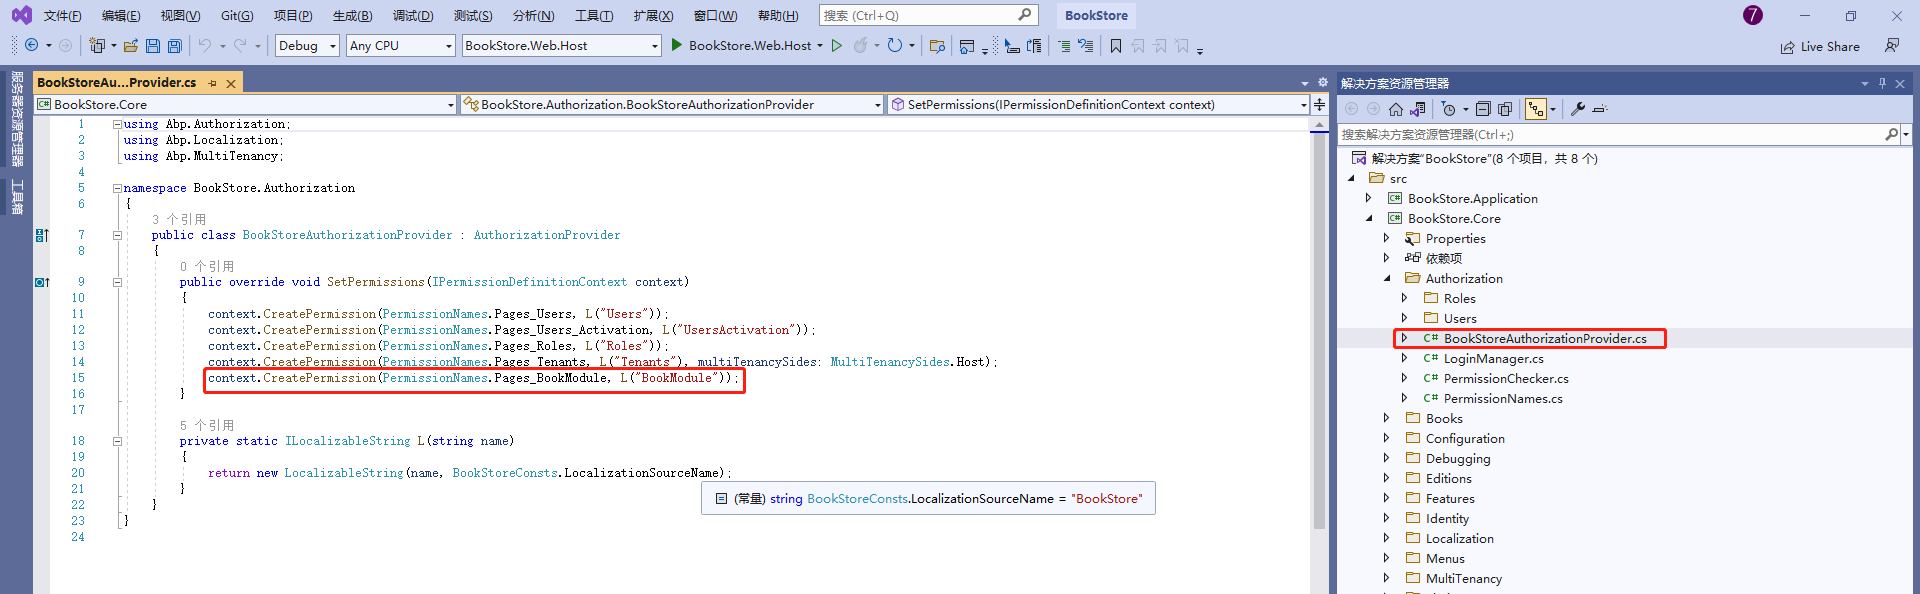The image size is (1920, 594).
Task: Click the Hot Reload flame icon
Action: (861, 46)
